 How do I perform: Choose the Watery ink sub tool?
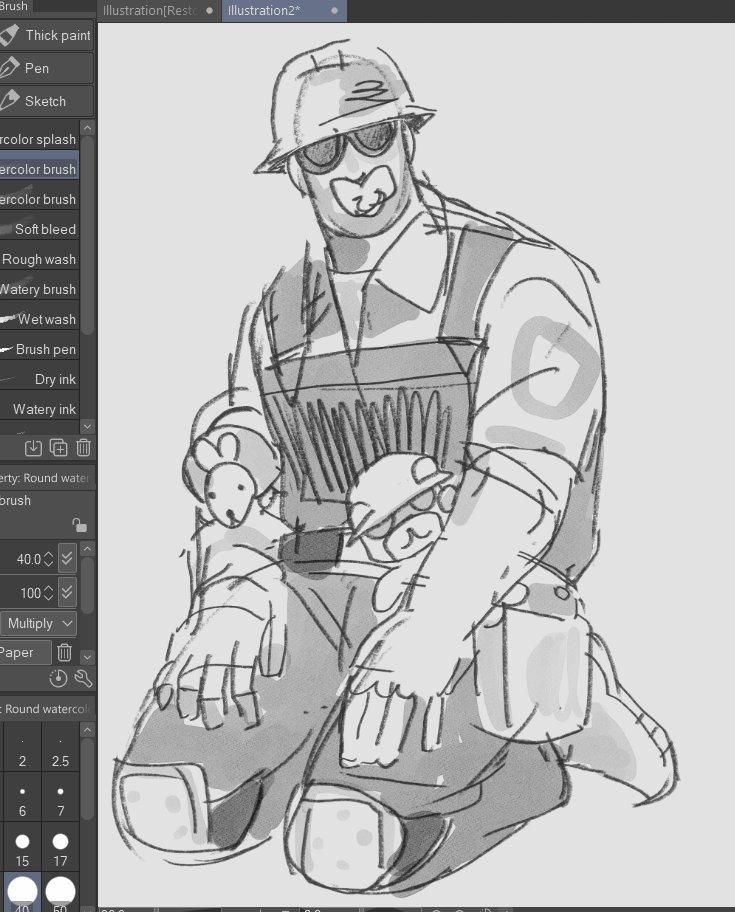[40, 409]
